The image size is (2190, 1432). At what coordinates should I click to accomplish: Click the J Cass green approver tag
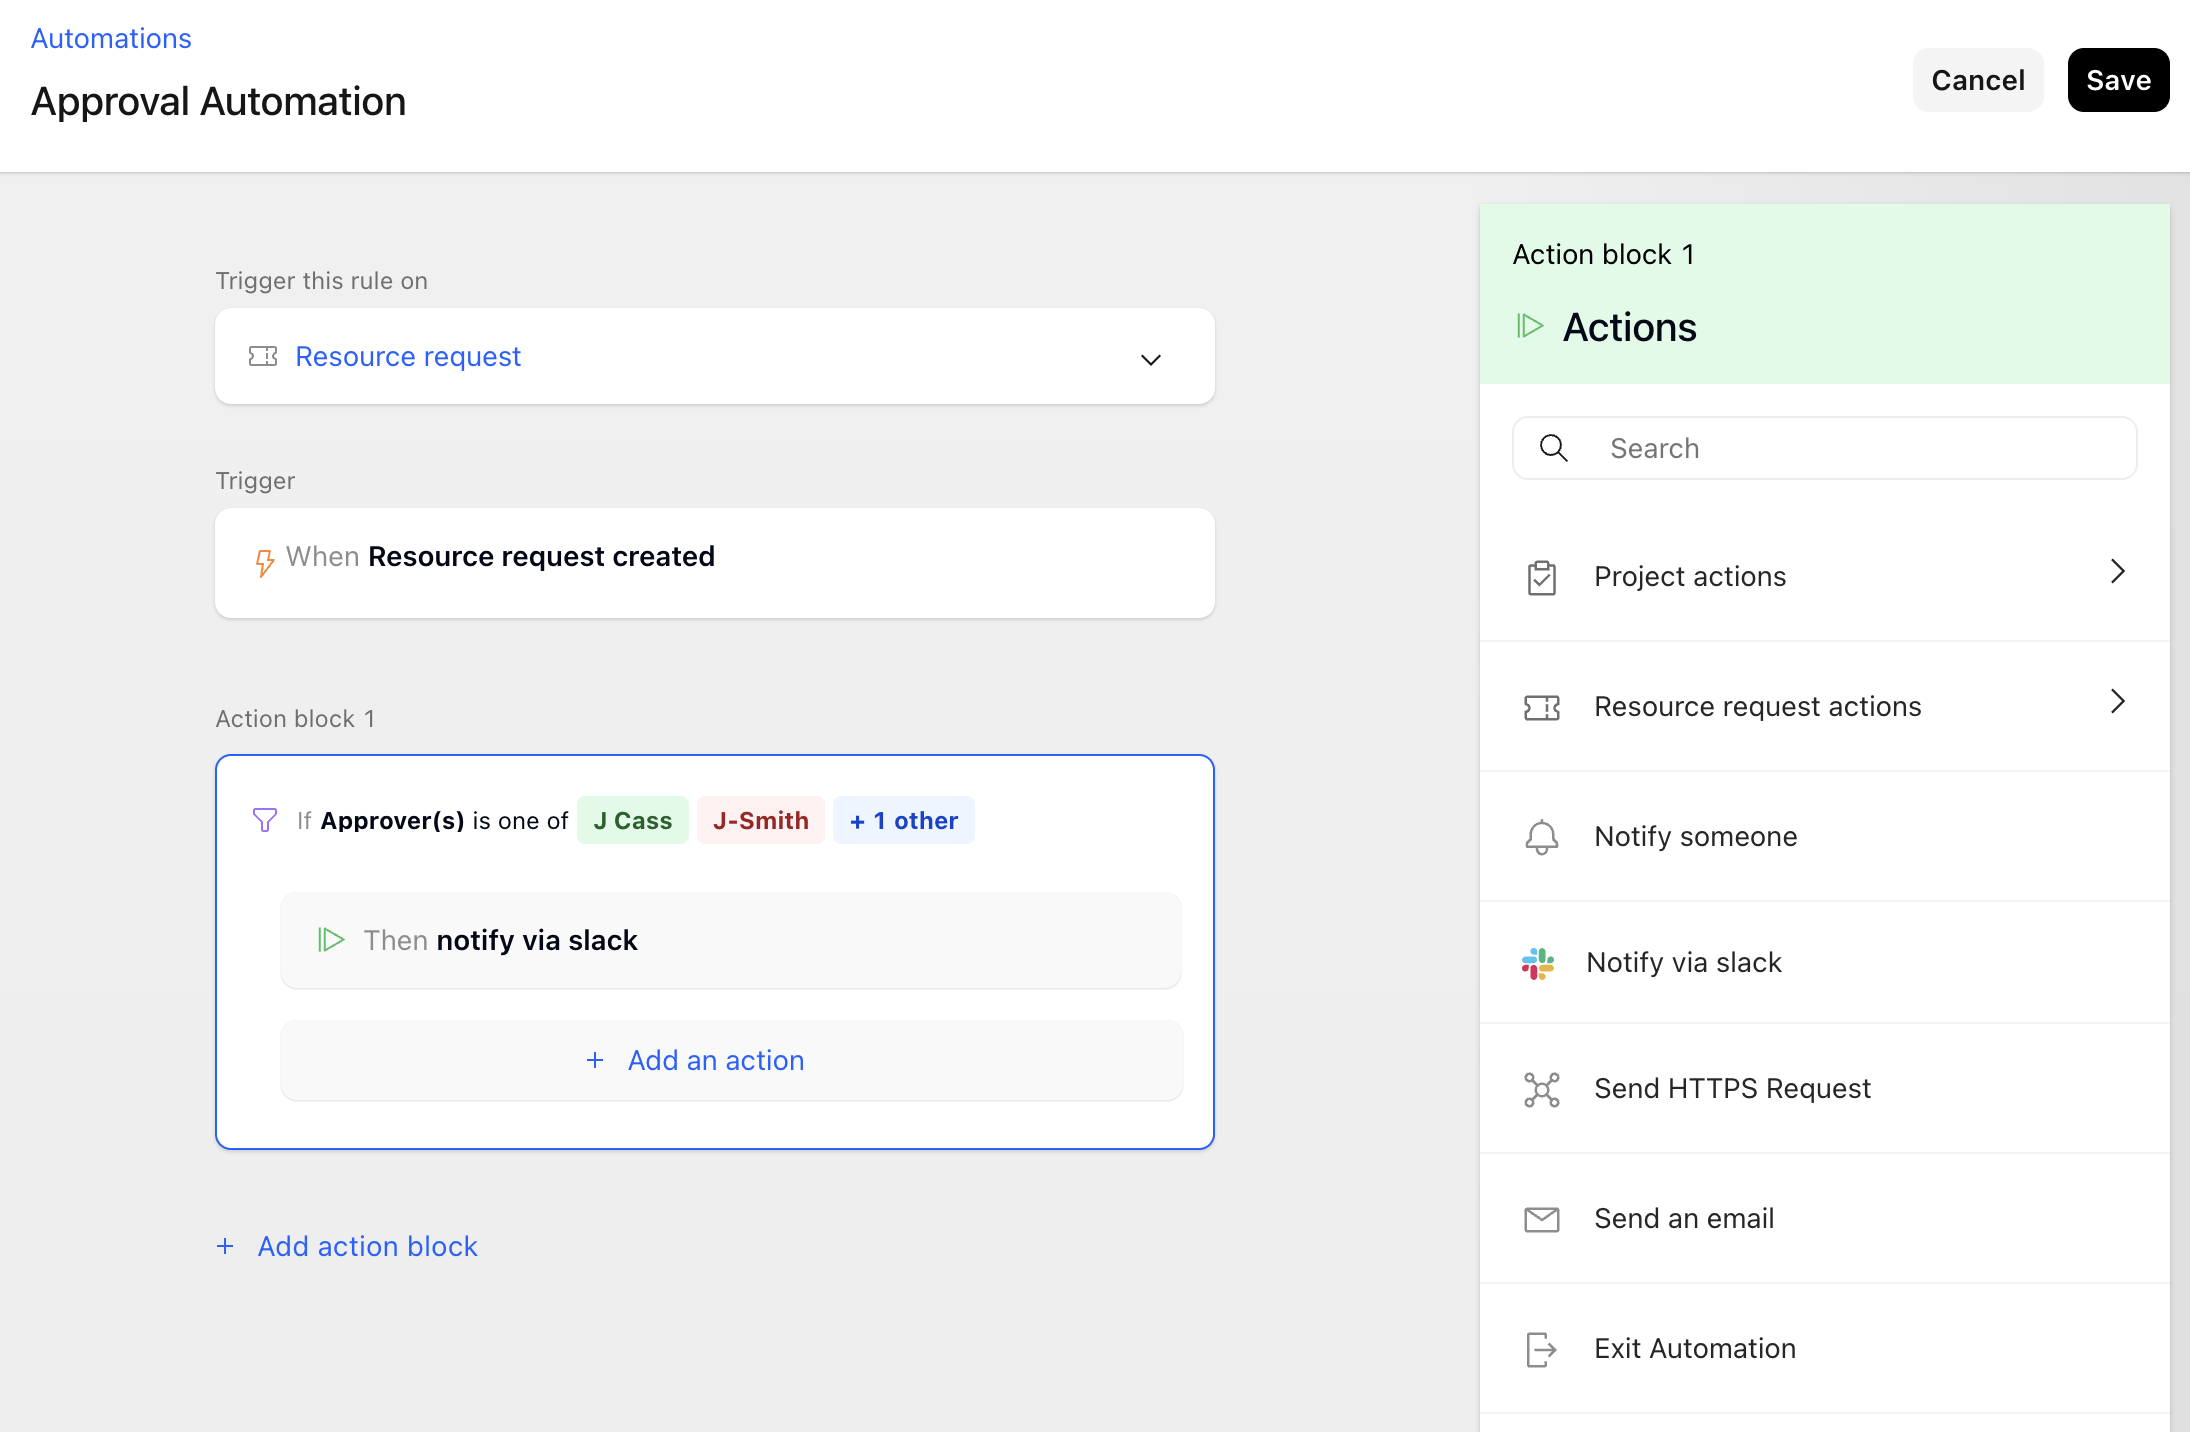(x=632, y=821)
